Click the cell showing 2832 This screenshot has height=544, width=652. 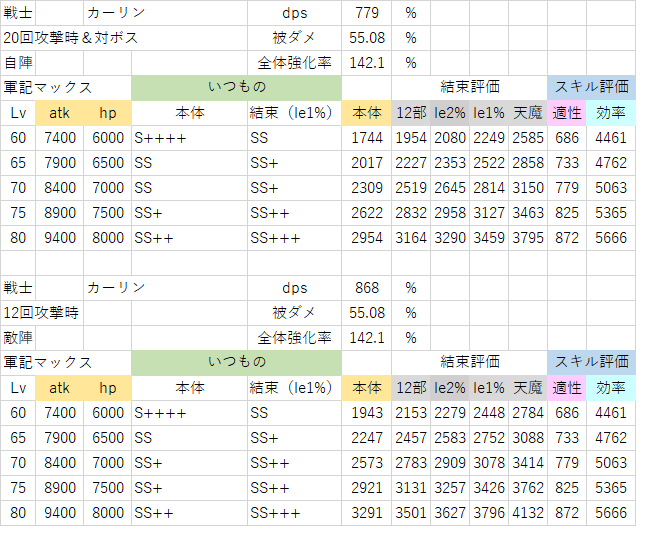click(x=411, y=213)
